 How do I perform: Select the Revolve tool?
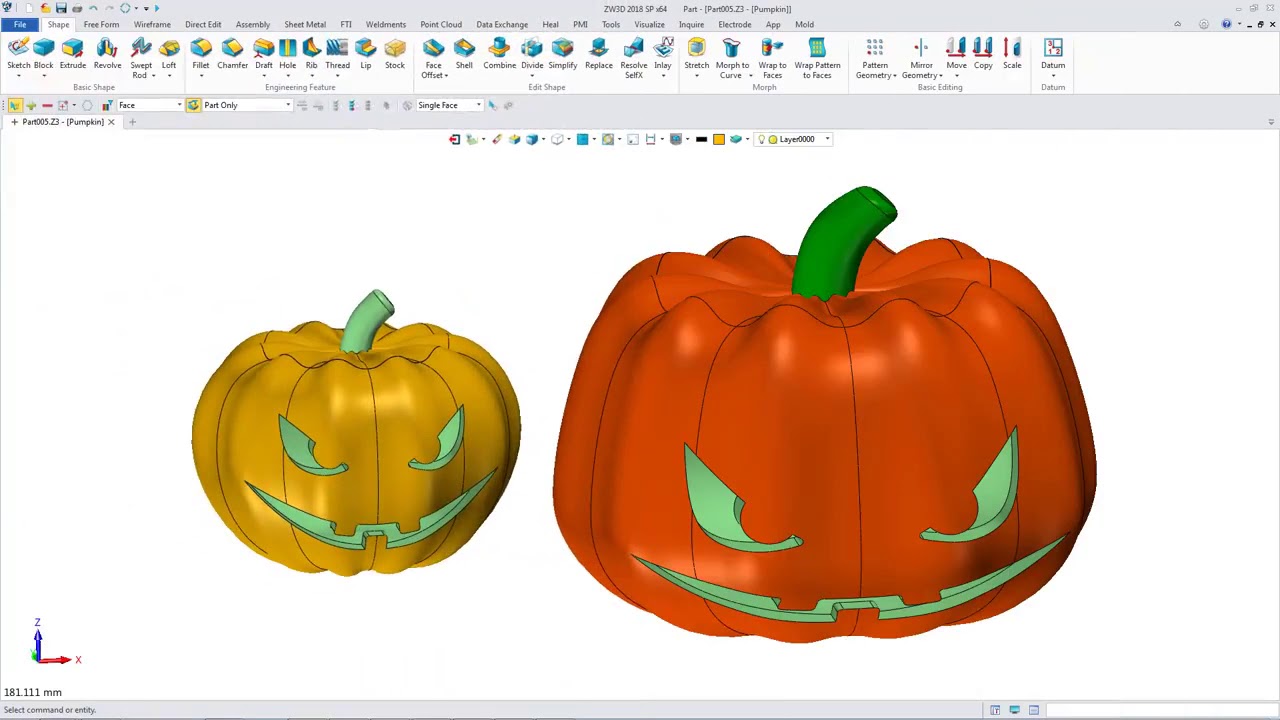[x=107, y=55]
